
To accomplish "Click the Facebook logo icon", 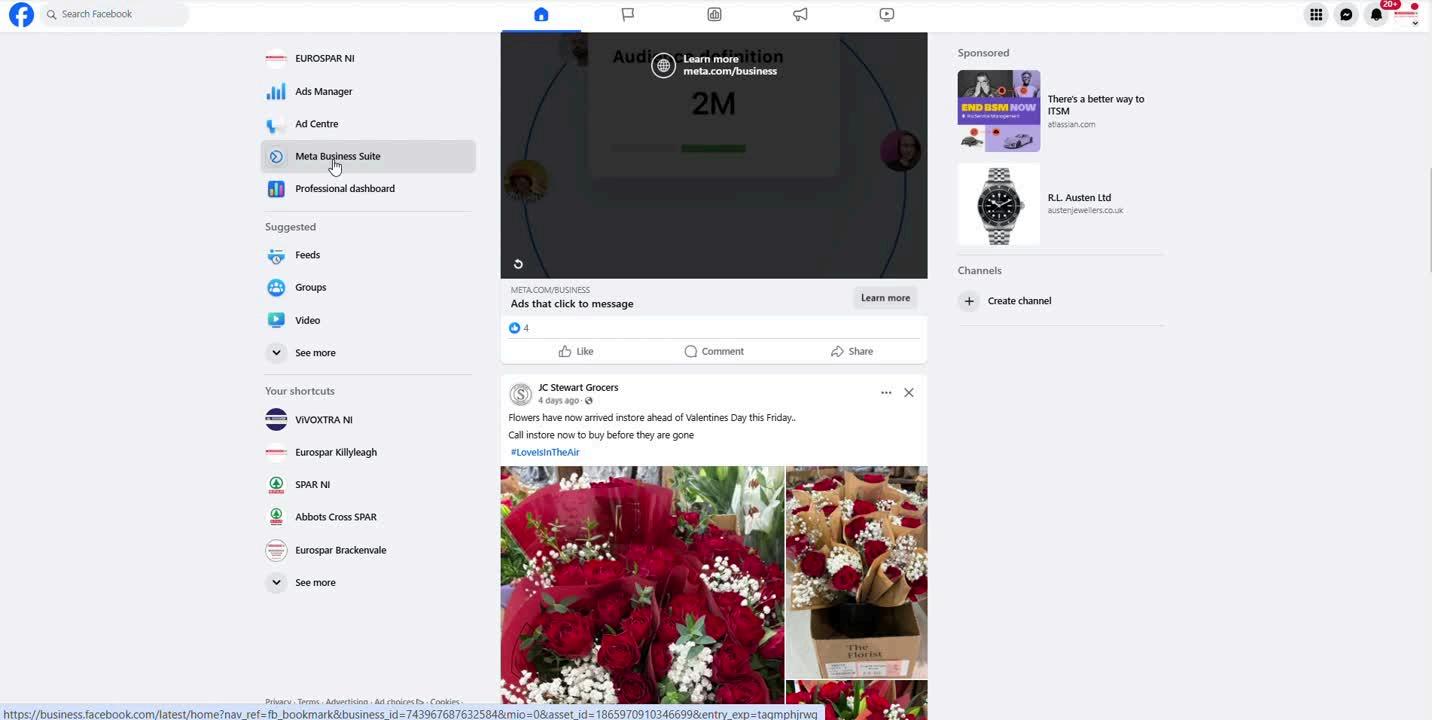I will tap(21, 14).
